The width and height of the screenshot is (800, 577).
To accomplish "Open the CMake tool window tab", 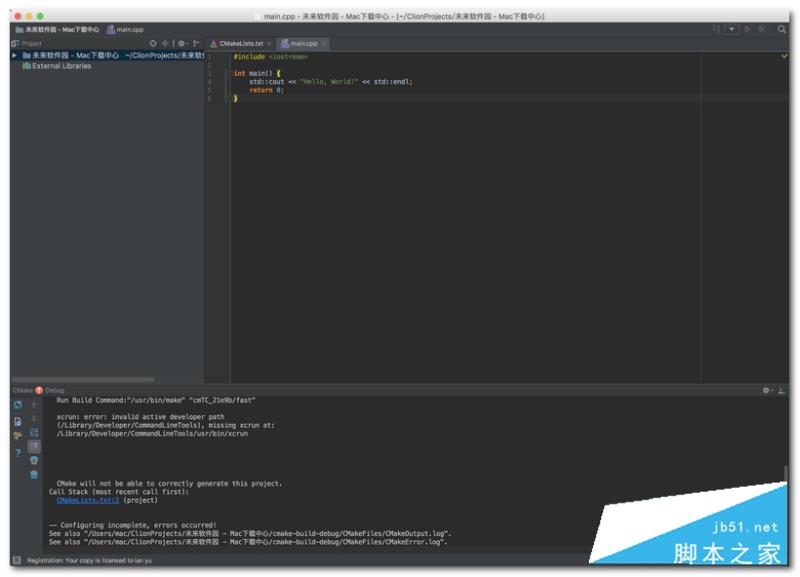I will (x=22, y=390).
